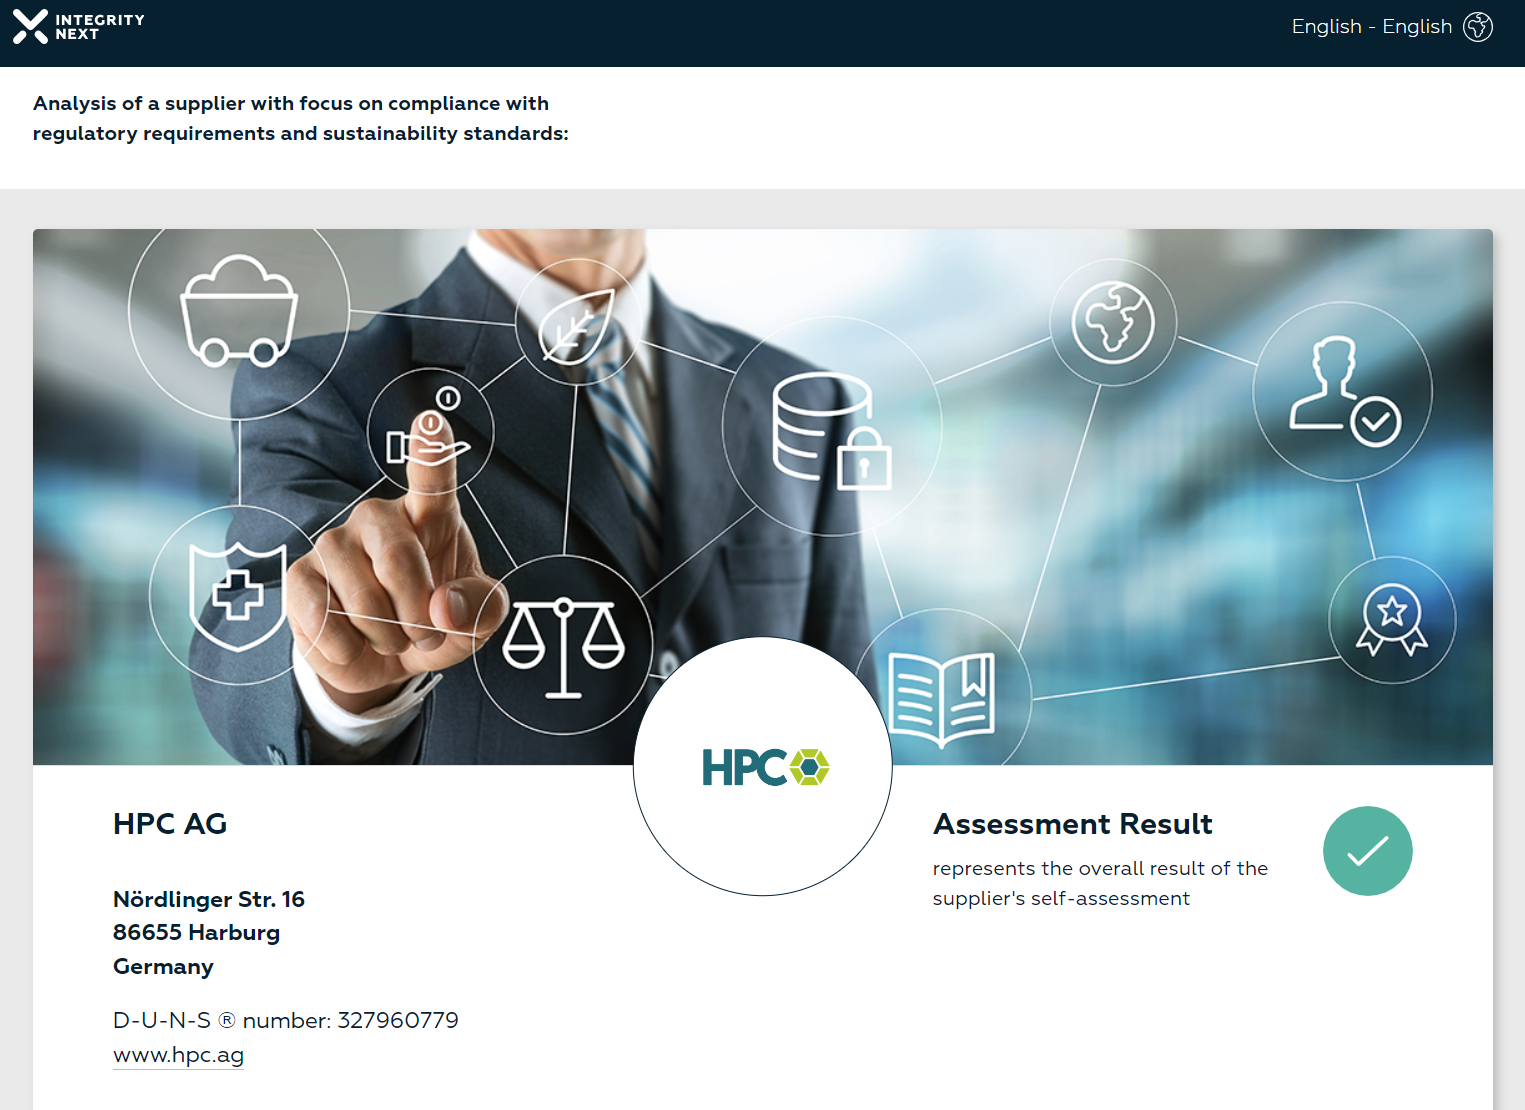
Task: Open the English language selector
Action: coord(1371,27)
